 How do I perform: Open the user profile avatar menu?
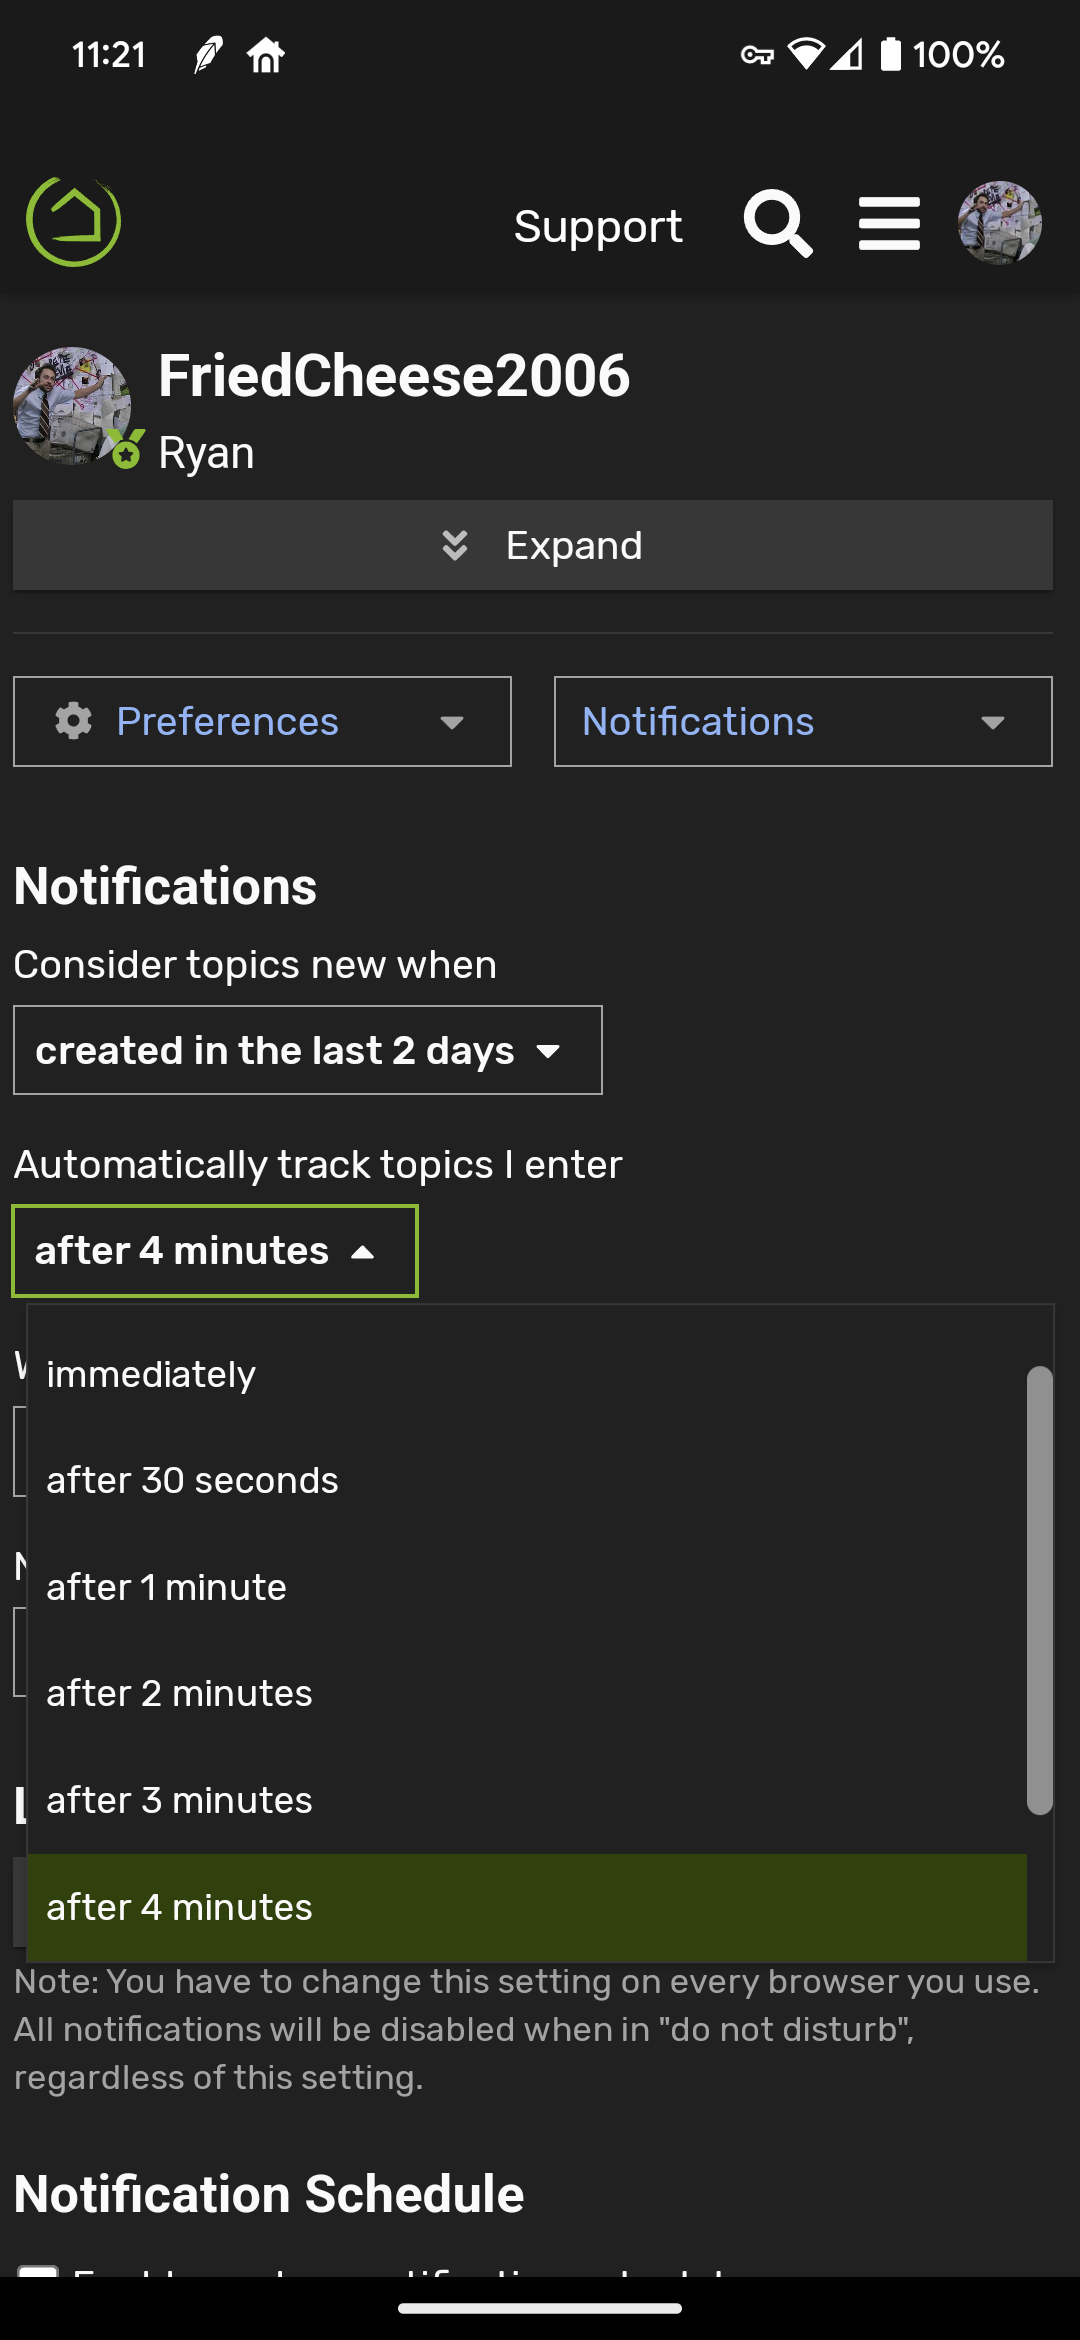[1001, 224]
